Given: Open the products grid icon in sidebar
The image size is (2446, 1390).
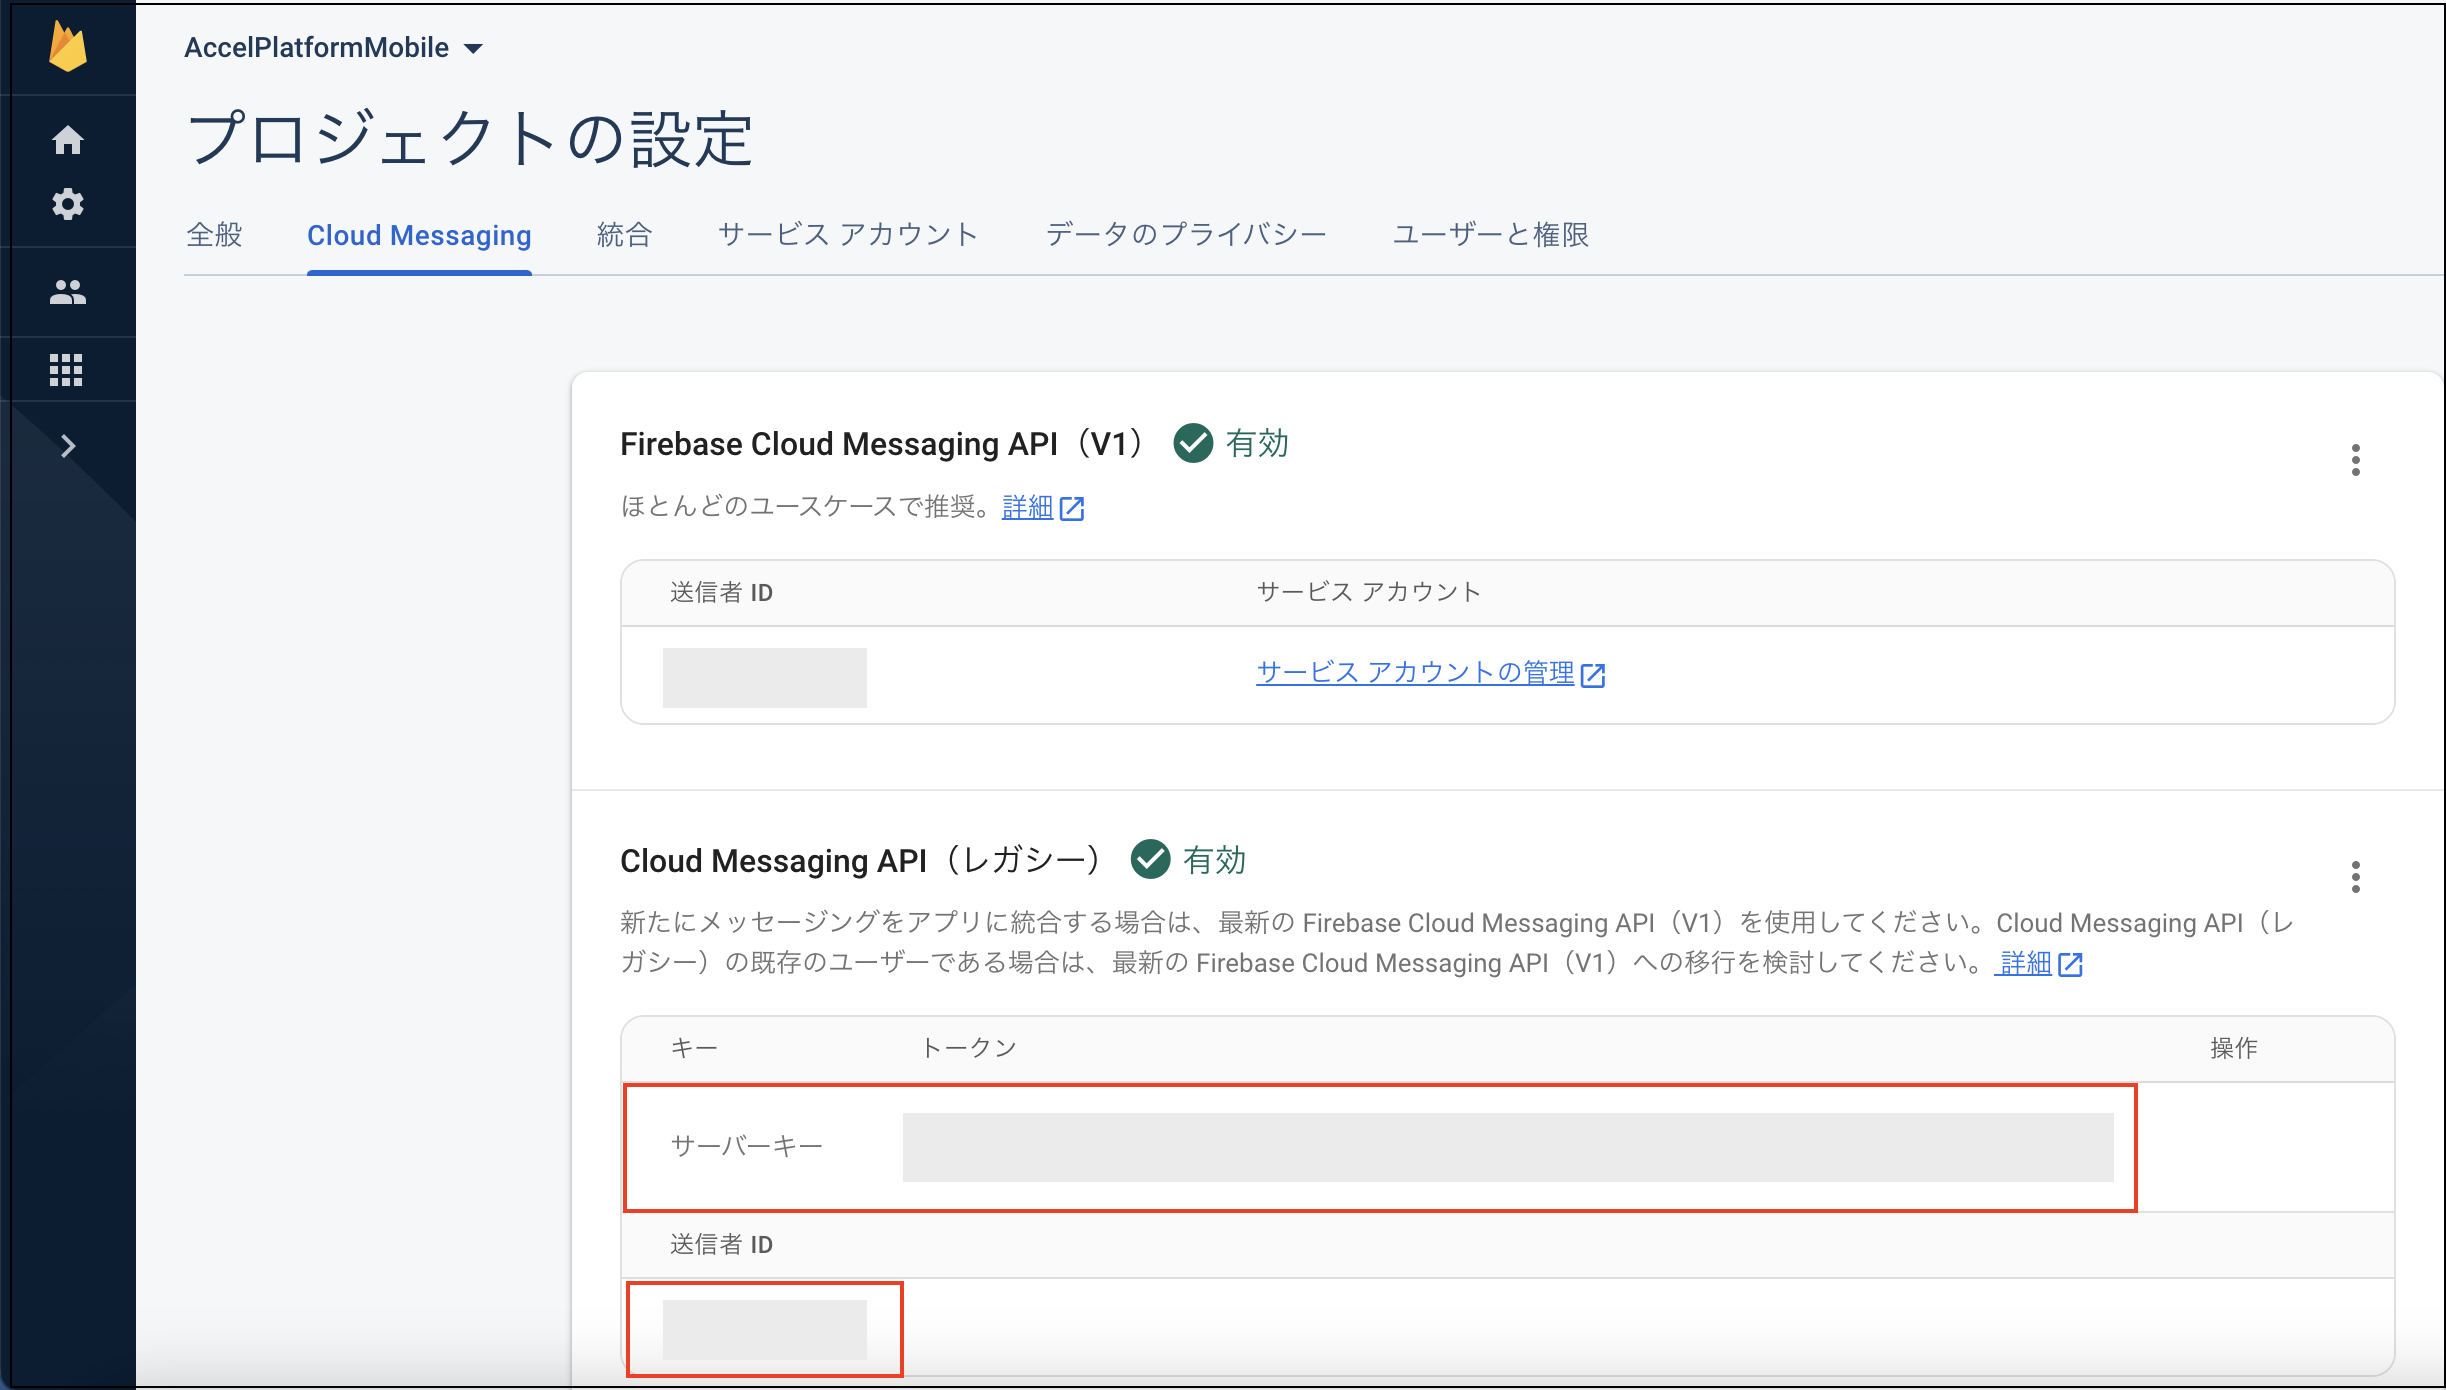Looking at the screenshot, I should [x=66, y=370].
